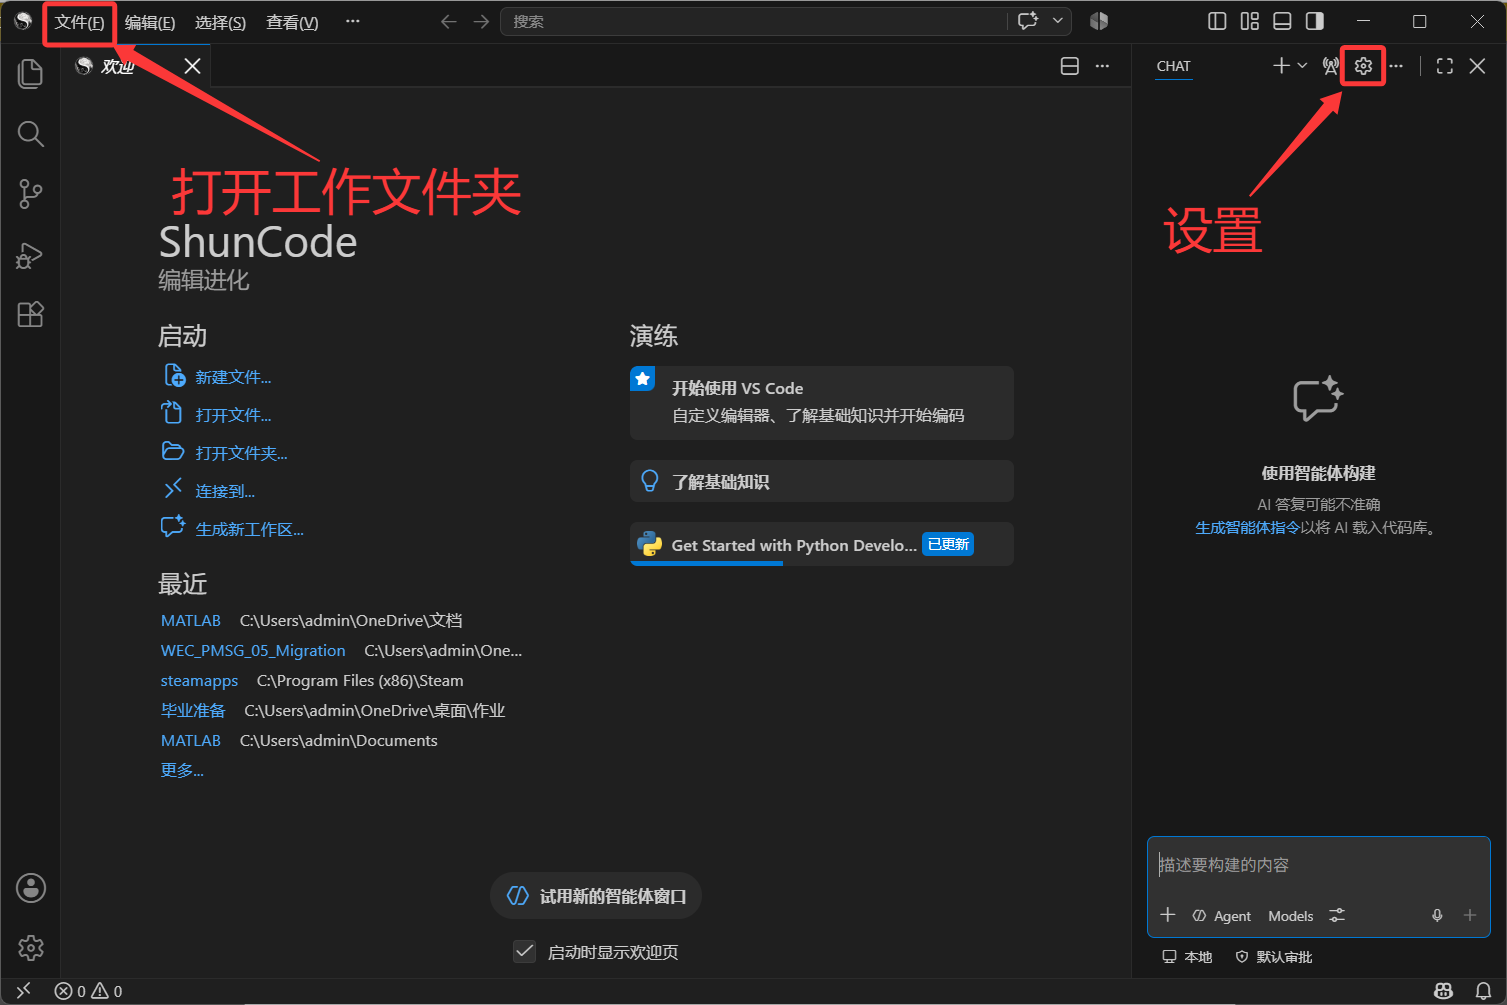Open the Models picker dropdown
This screenshot has height=1005, width=1507.
1291,916
